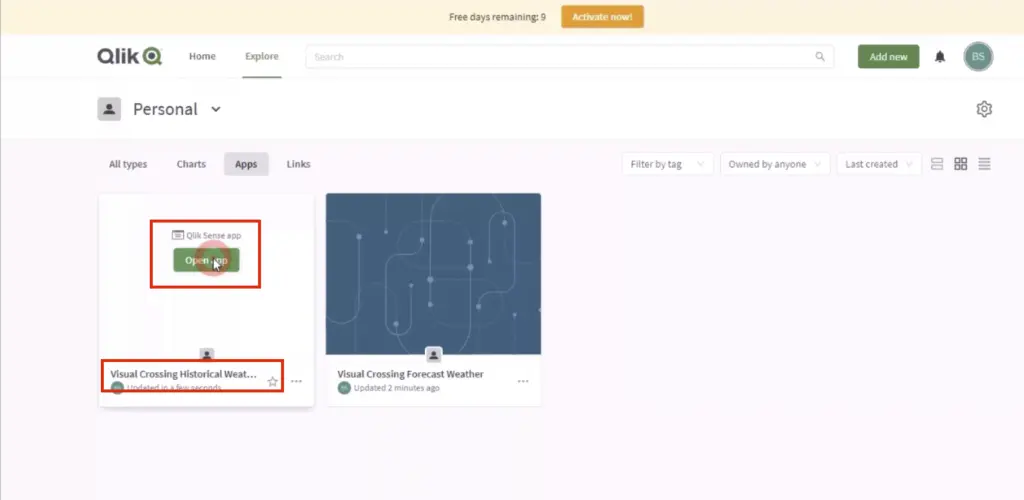Switch to grid tile view
1024x500 pixels.
coord(961,164)
